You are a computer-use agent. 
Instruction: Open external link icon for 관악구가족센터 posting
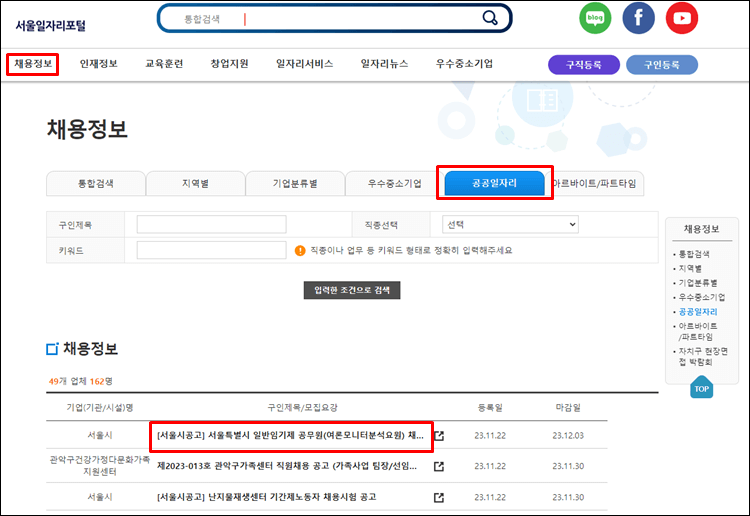click(x=438, y=466)
